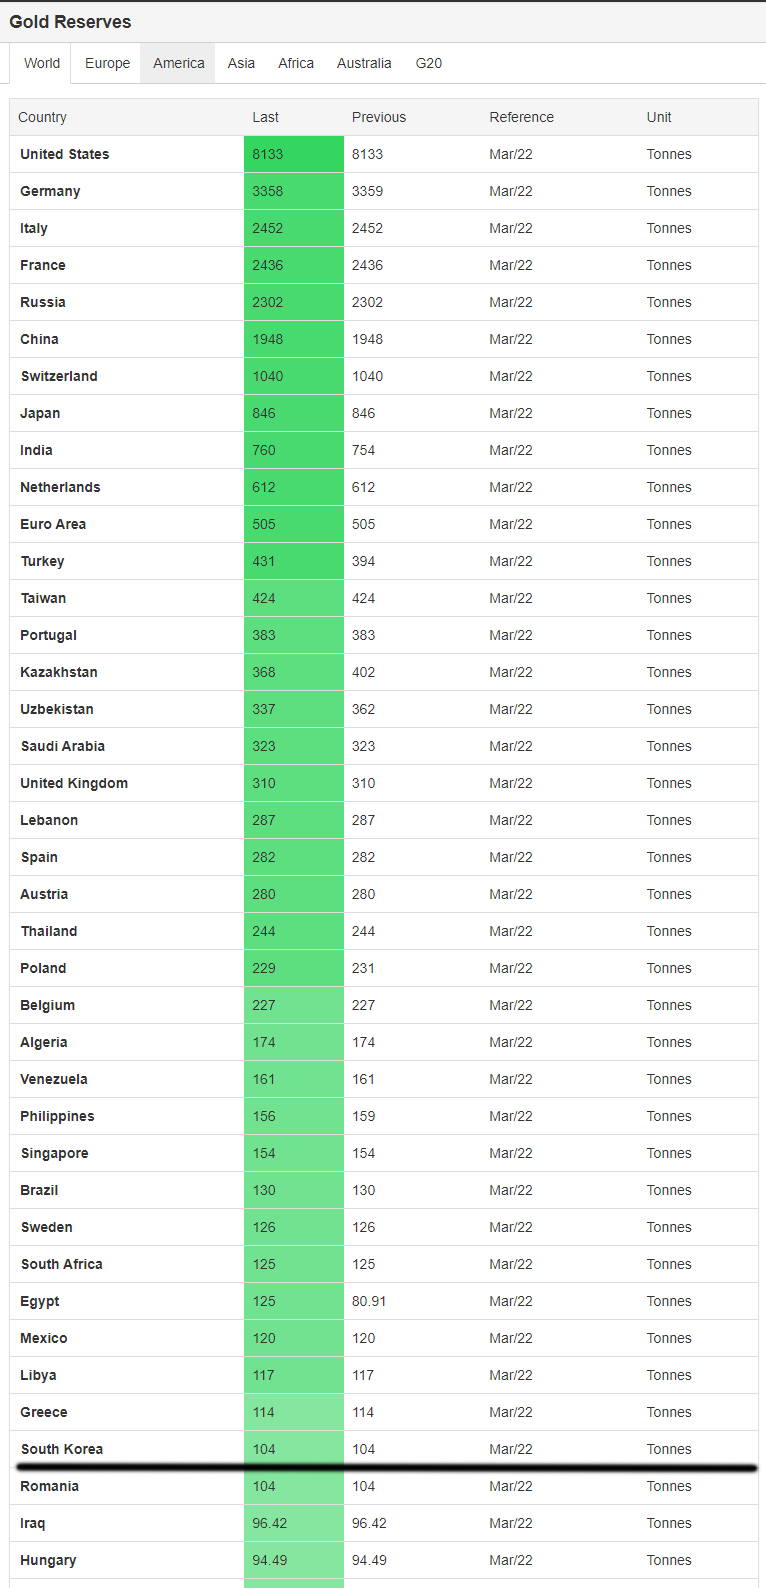Open the United States country link
The height and width of the screenshot is (1588, 766).
tap(65, 154)
